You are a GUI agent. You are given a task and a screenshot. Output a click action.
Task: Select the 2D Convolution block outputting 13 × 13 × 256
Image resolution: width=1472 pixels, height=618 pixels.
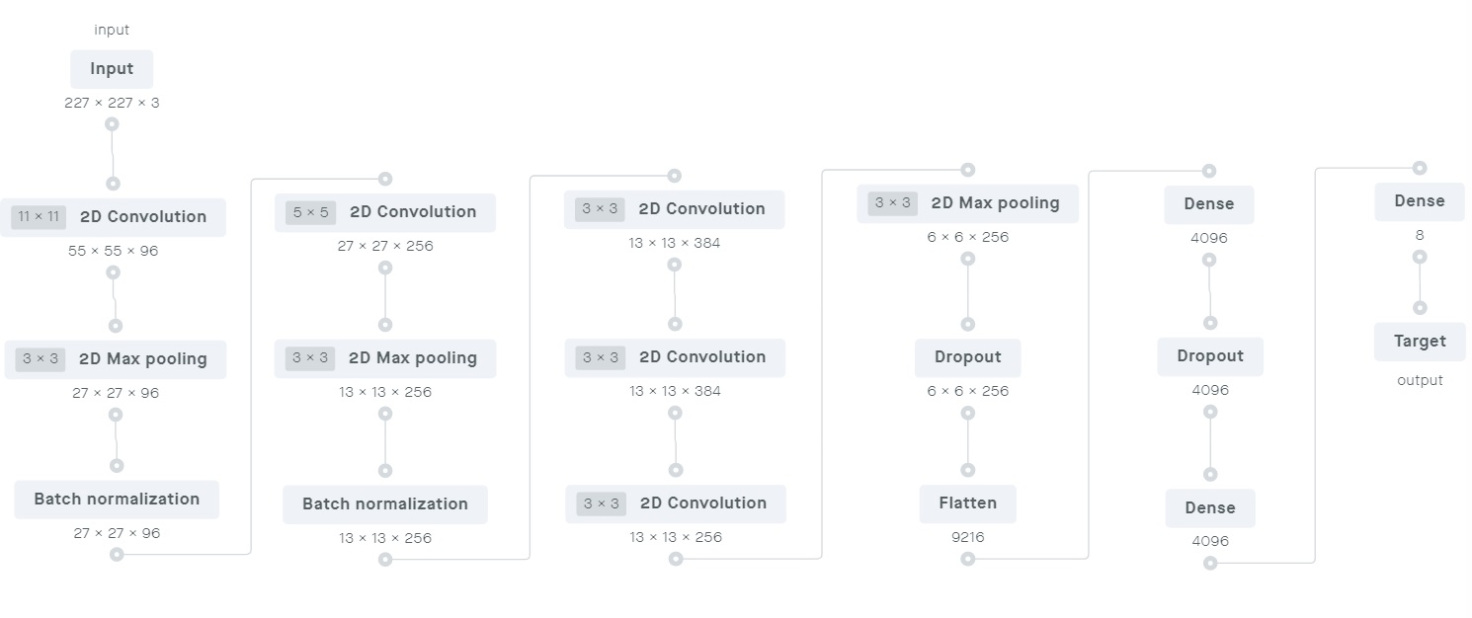point(675,503)
